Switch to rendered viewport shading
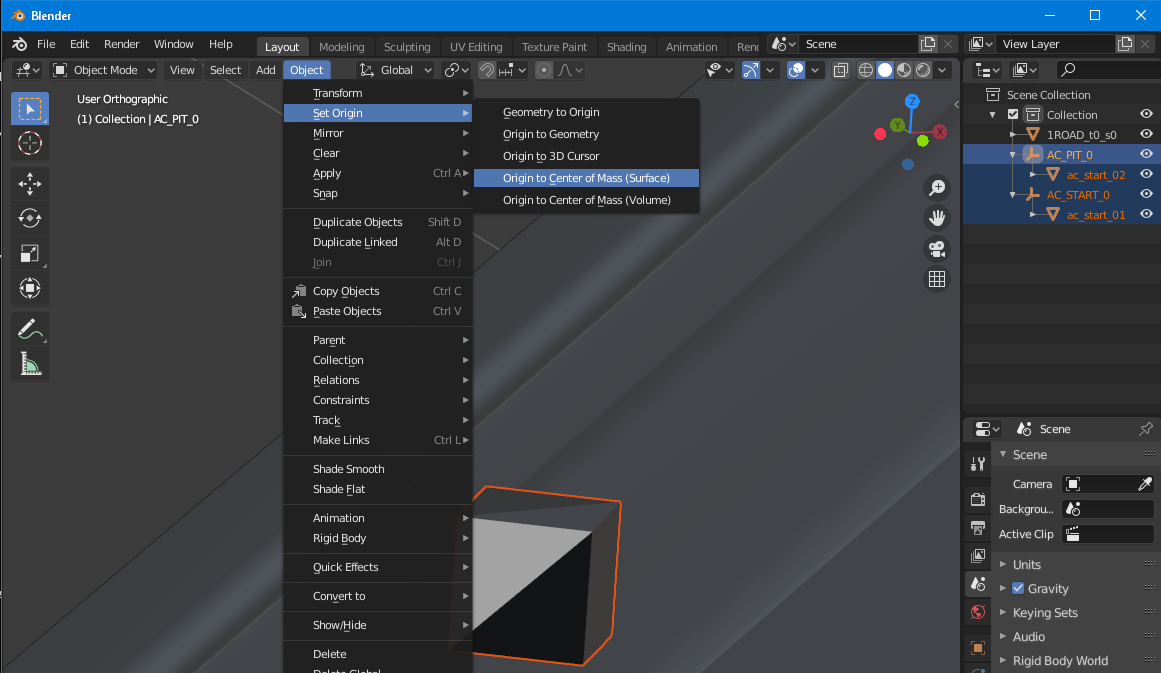The height and width of the screenshot is (673, 1161). (x=923, y=70)
